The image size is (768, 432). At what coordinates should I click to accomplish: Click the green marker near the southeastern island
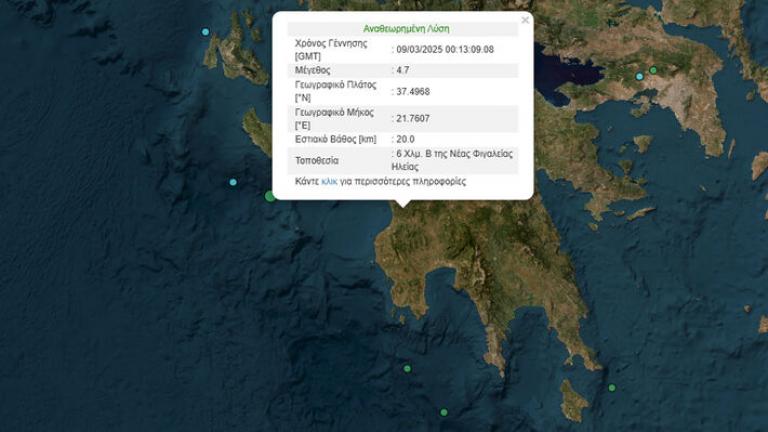(x=612, y=388)
